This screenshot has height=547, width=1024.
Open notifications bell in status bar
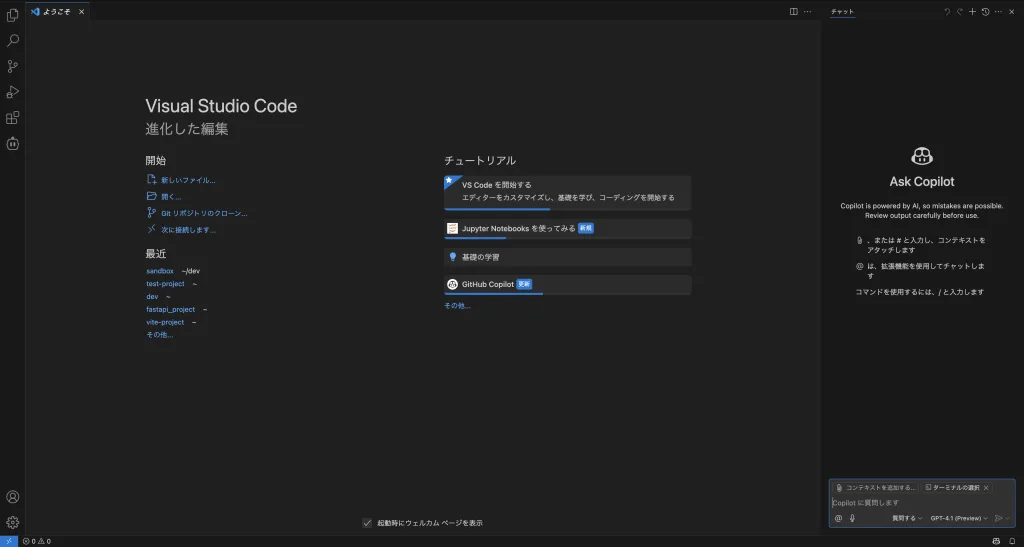(1012, 541)
